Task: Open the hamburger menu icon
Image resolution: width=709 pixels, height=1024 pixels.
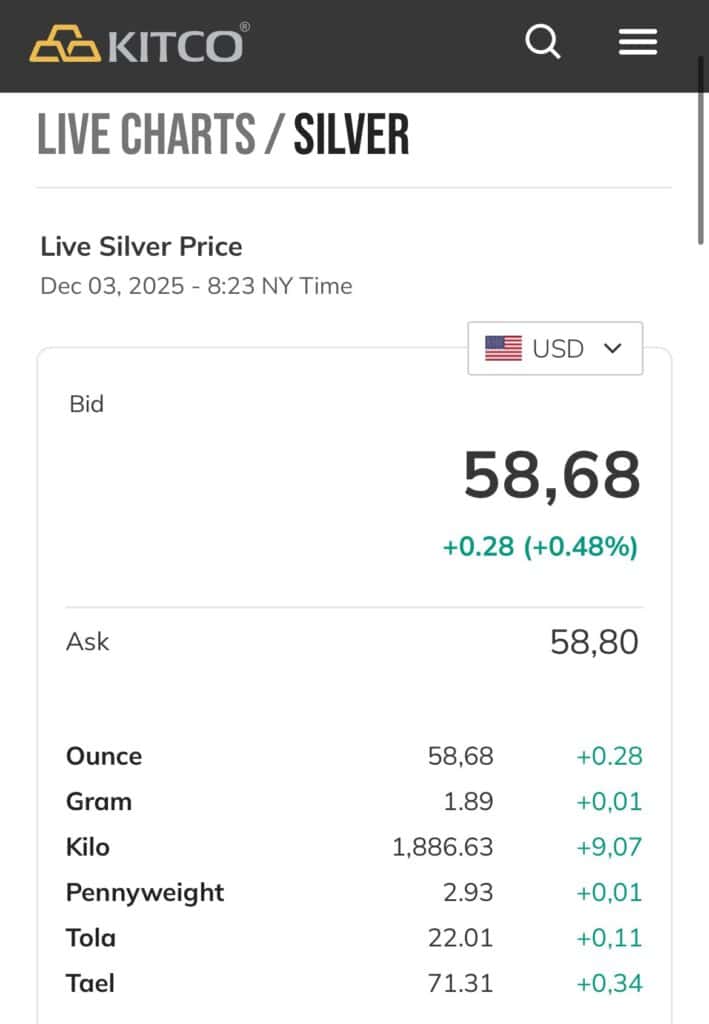Action: pyautogui.click(x=637, y=43)
